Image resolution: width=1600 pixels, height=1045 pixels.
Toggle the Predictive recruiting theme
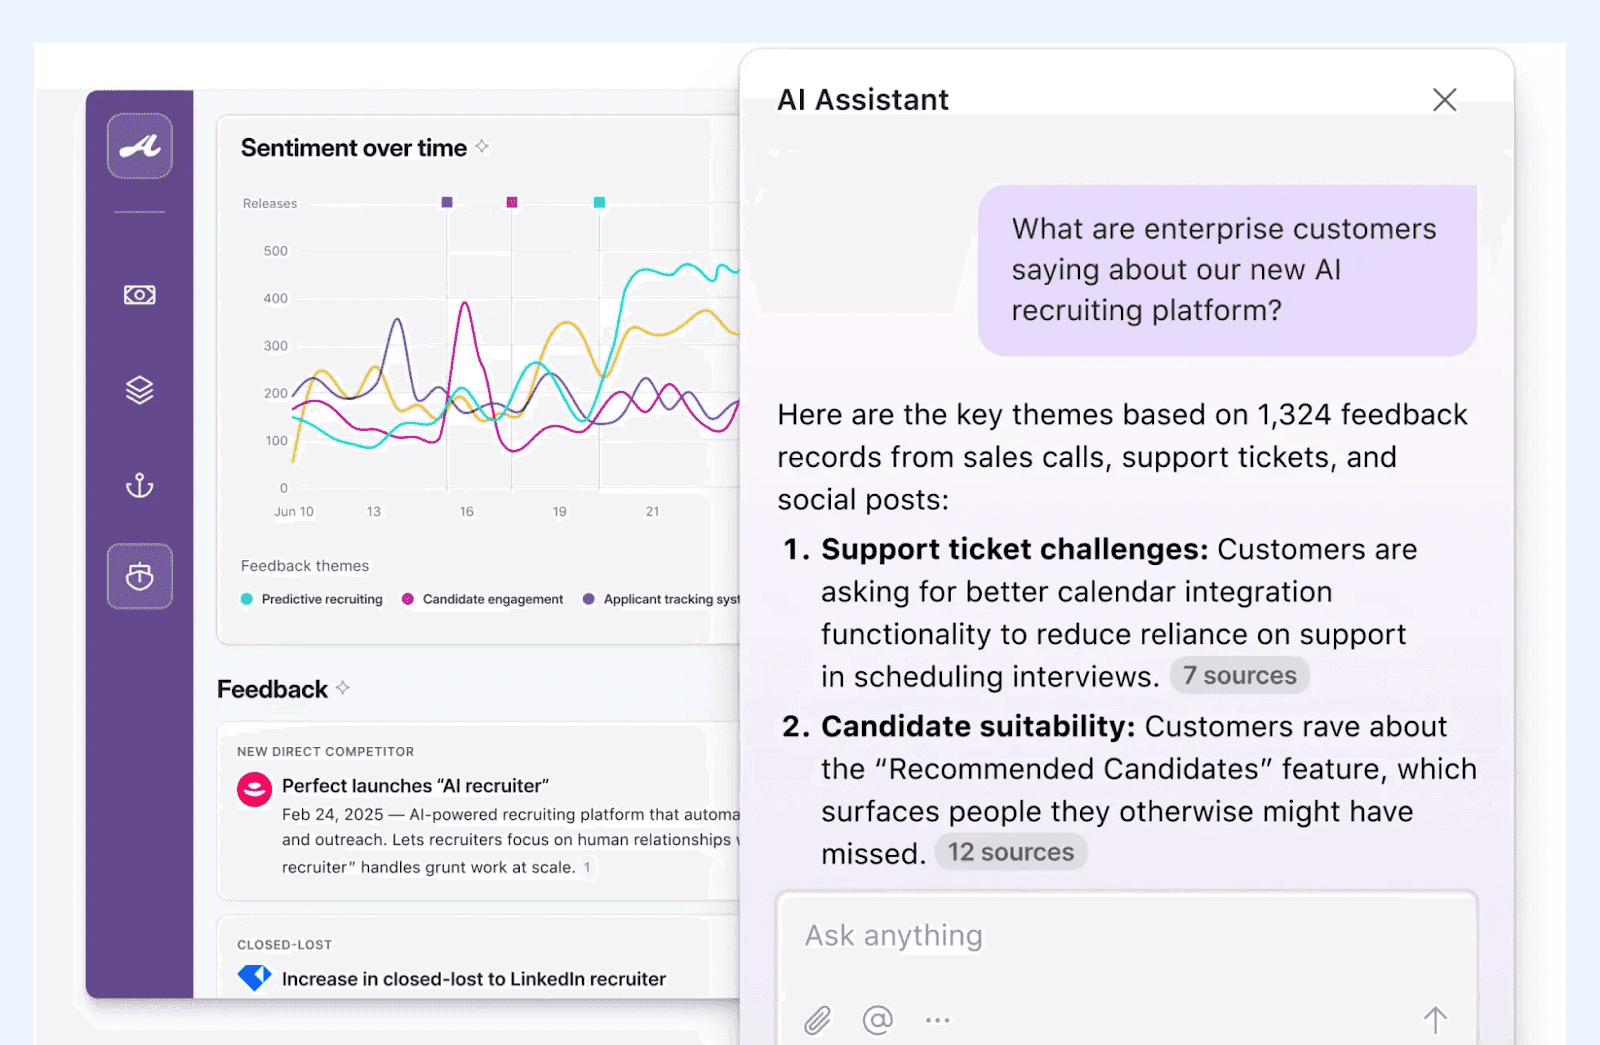(x=311, y=599)
